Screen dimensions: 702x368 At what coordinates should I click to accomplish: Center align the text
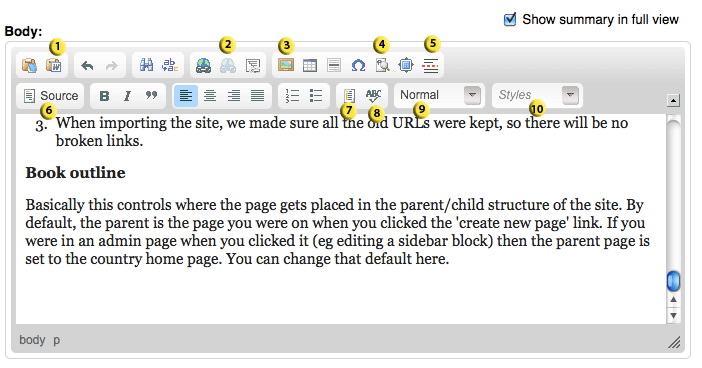210,96
